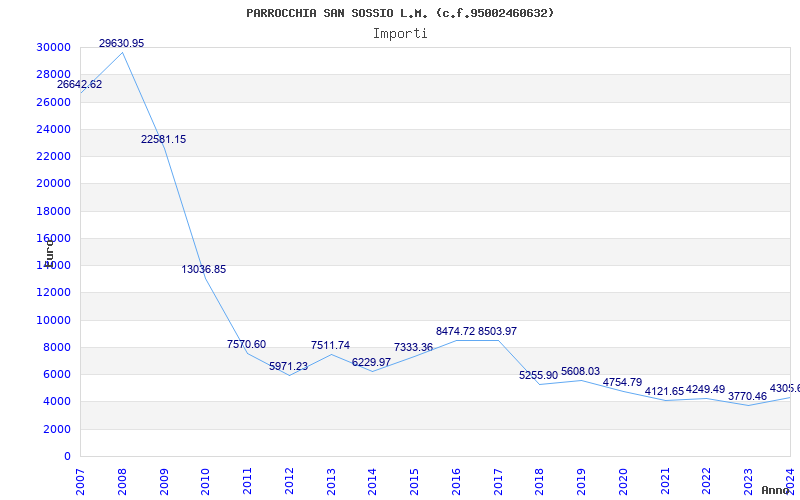Click the 2000 y-axis value
This screenshot has height=500, width=800.
coord(57,430)
